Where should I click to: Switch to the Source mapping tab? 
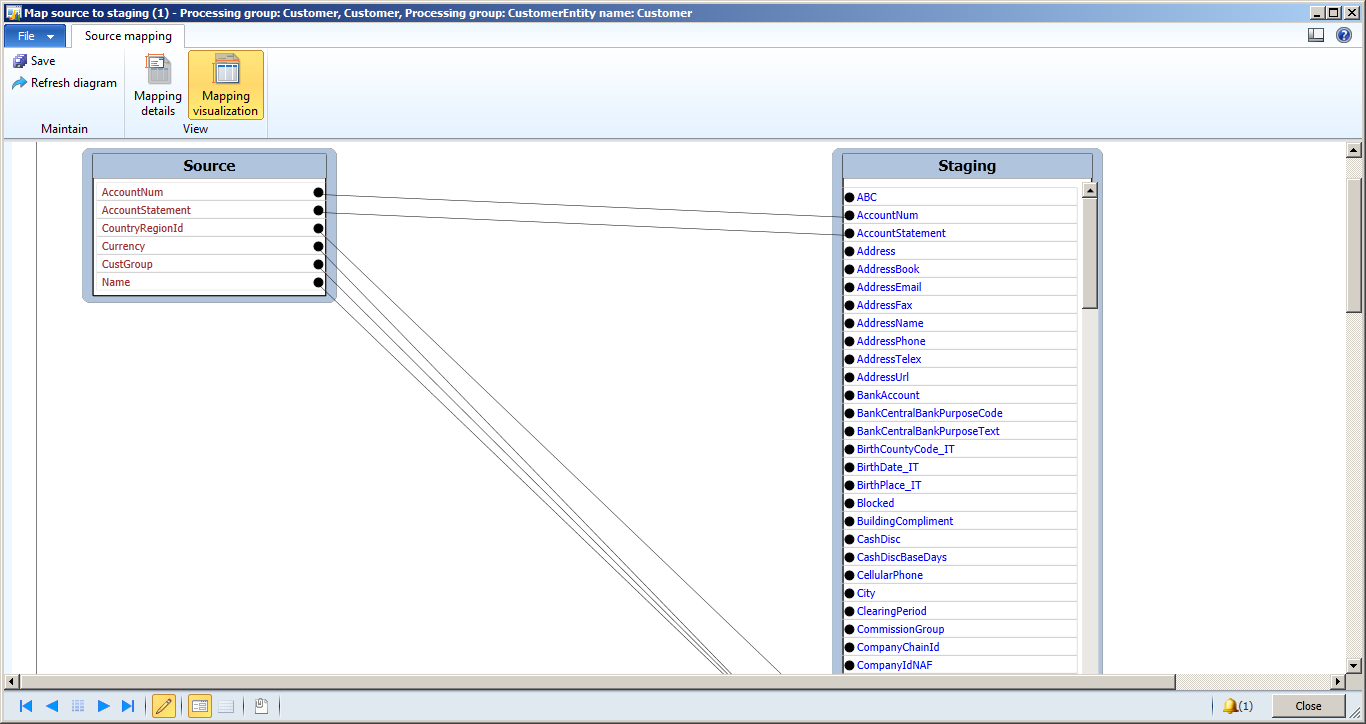click(128, 34)
